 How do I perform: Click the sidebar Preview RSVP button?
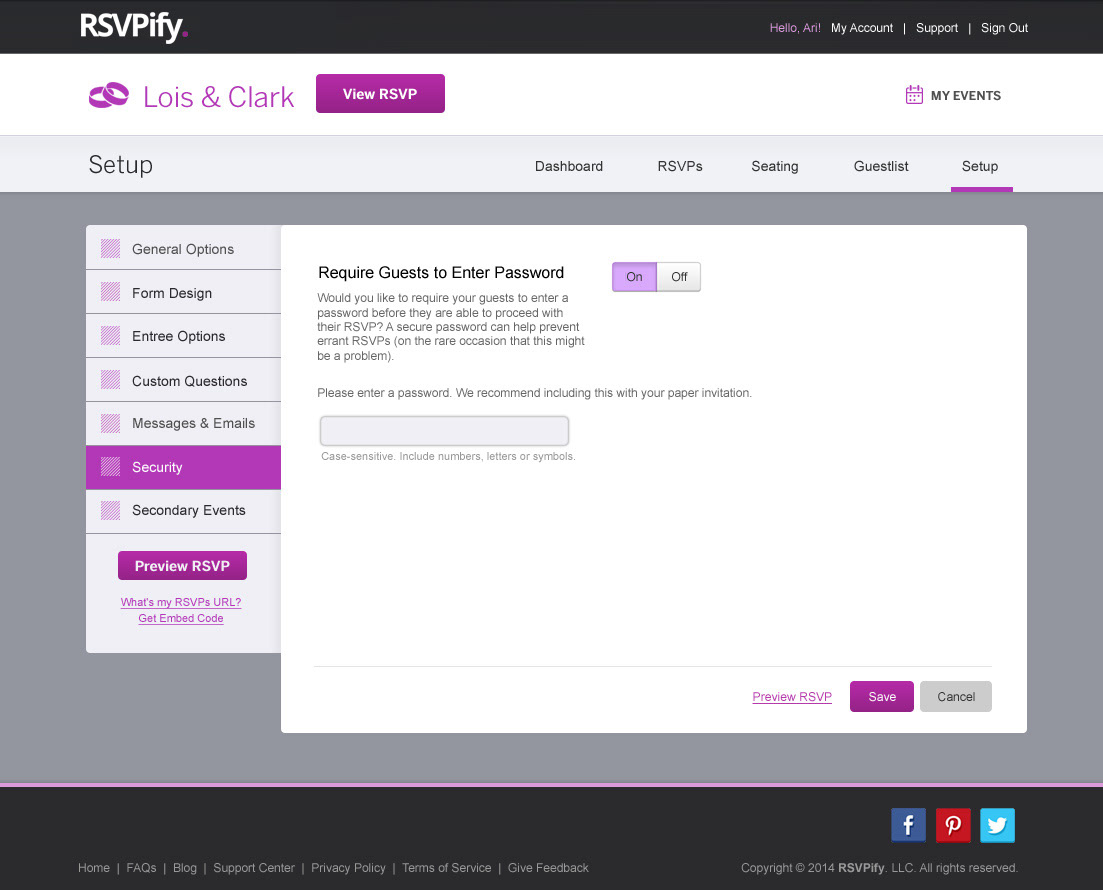pyautogui.click(x=182, y=566)
